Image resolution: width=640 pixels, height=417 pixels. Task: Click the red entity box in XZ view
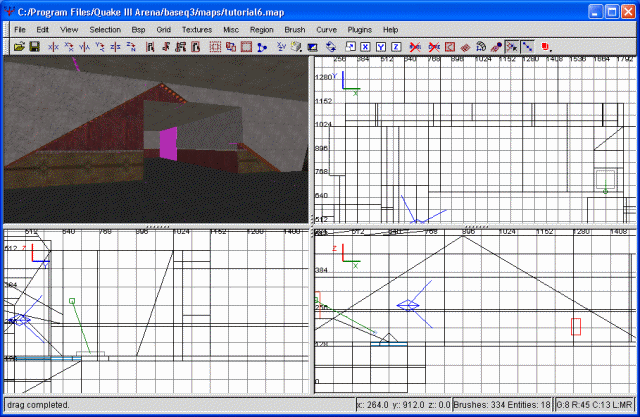tap(576, 327)
